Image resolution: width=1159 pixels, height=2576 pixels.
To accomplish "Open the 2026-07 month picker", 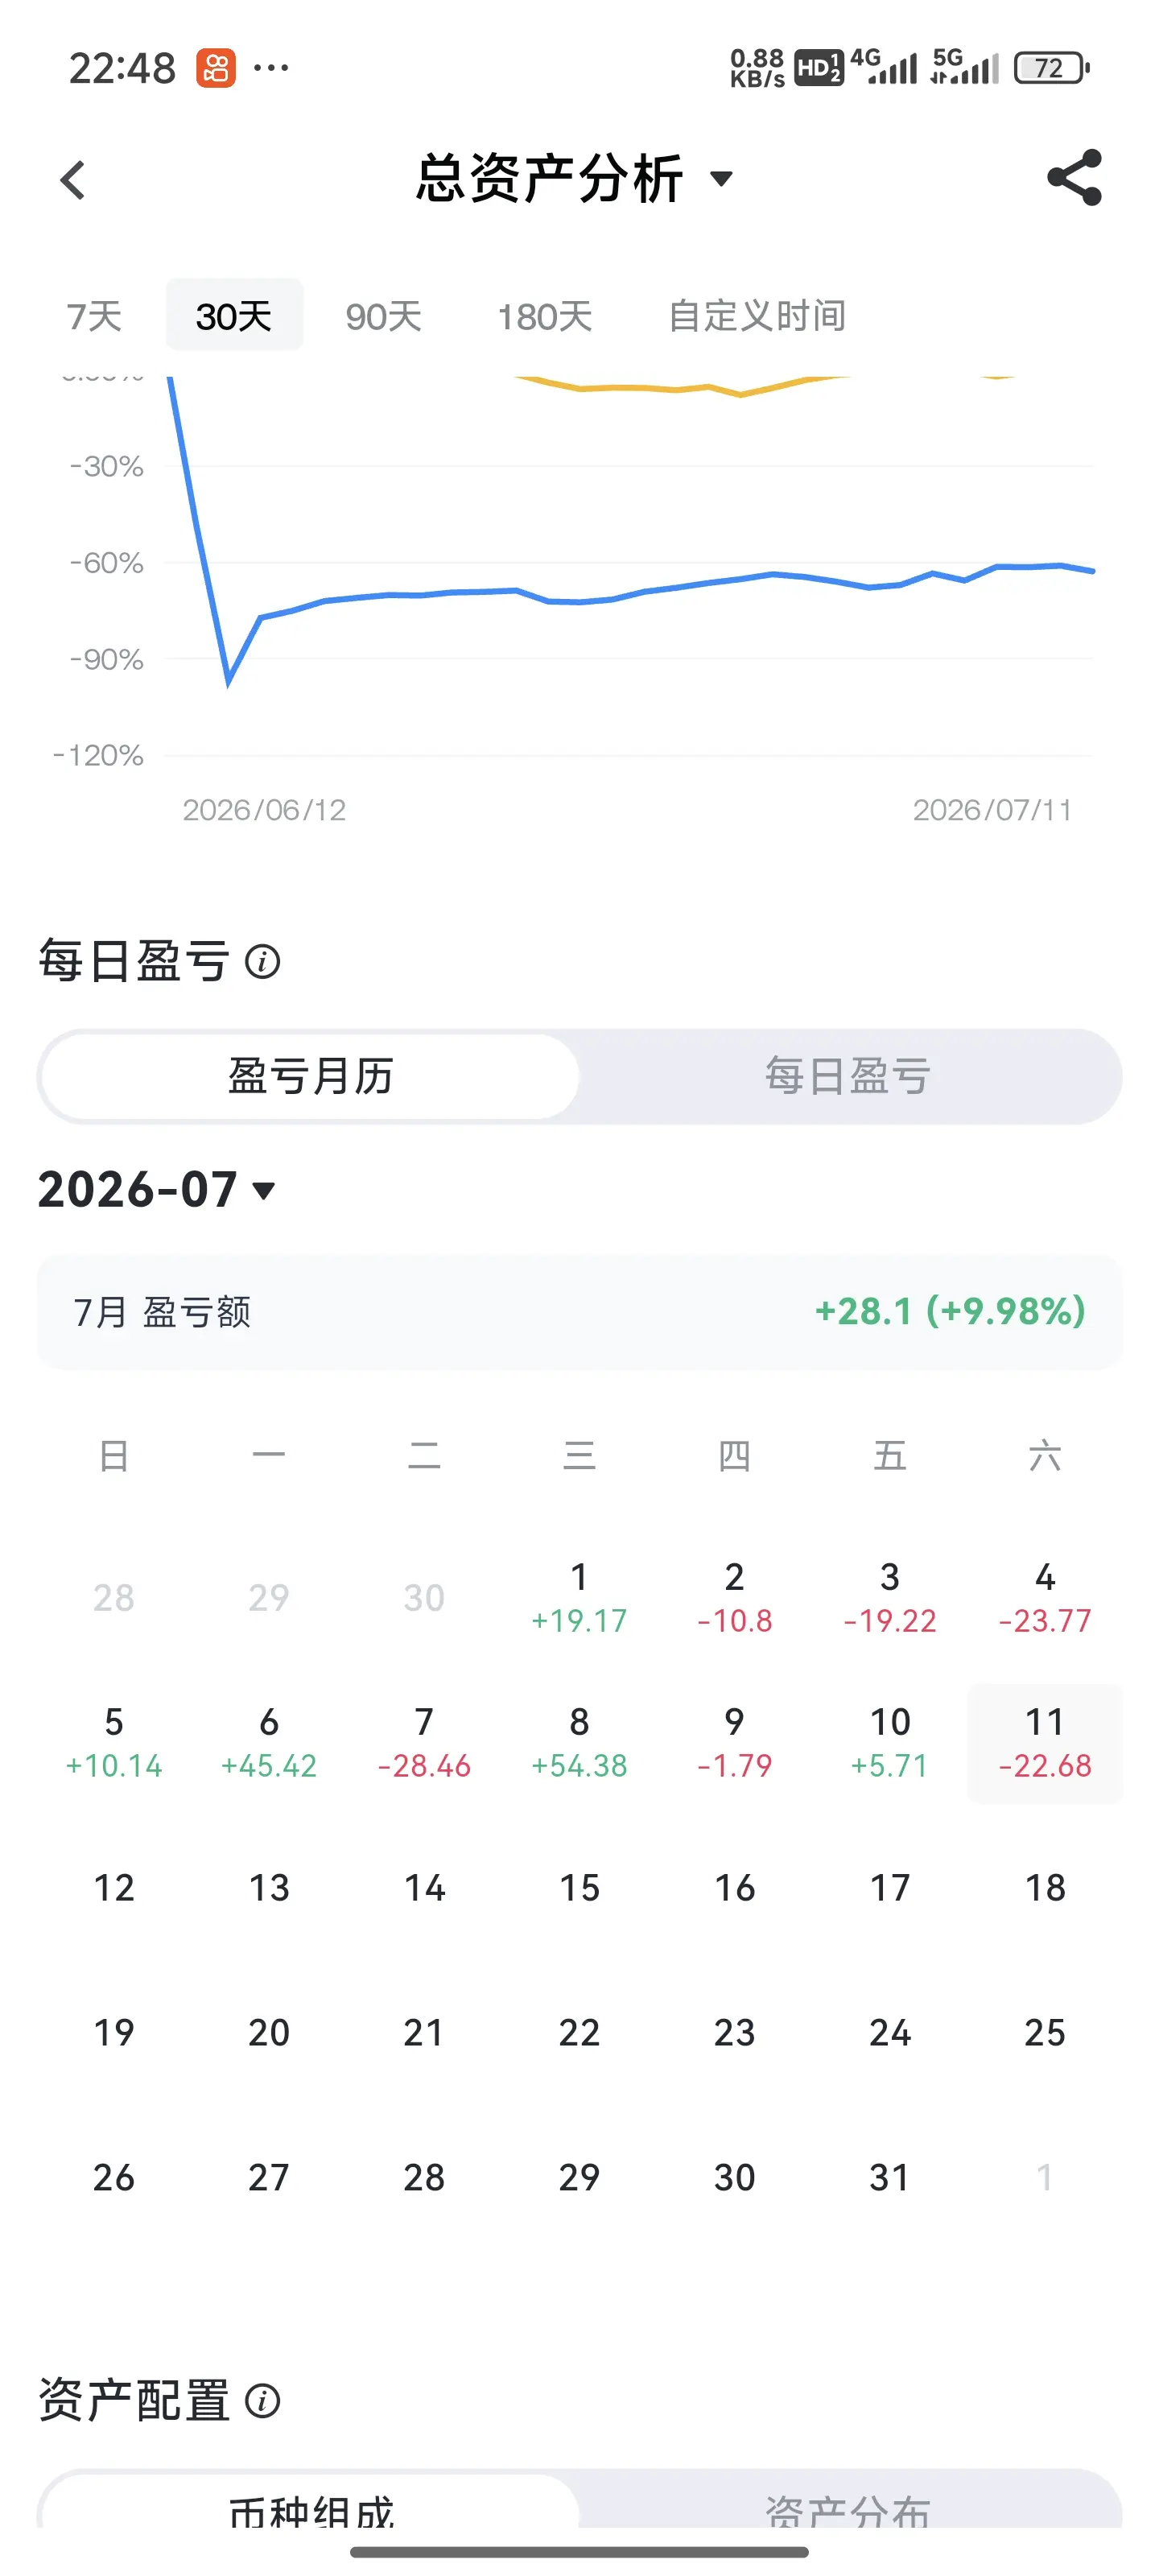I will pos(156,1190).
